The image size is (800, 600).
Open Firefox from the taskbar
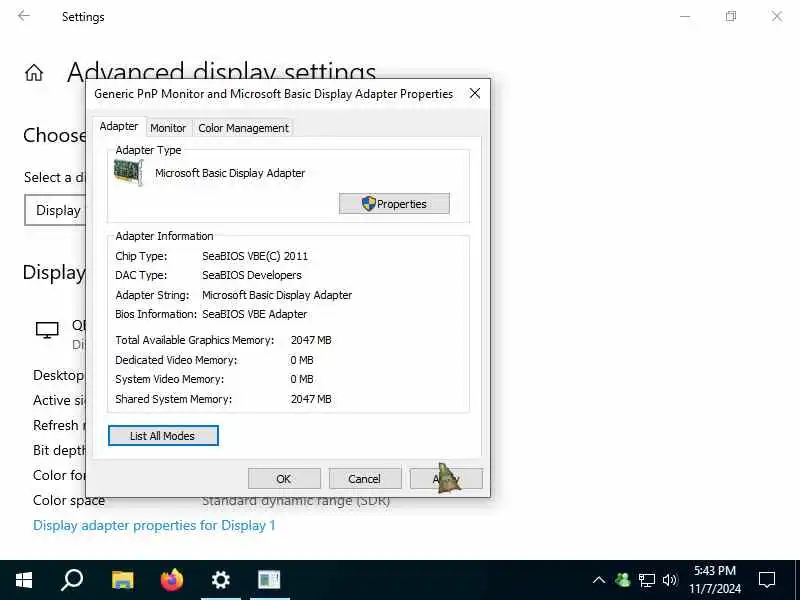click(x=172, y=580)
